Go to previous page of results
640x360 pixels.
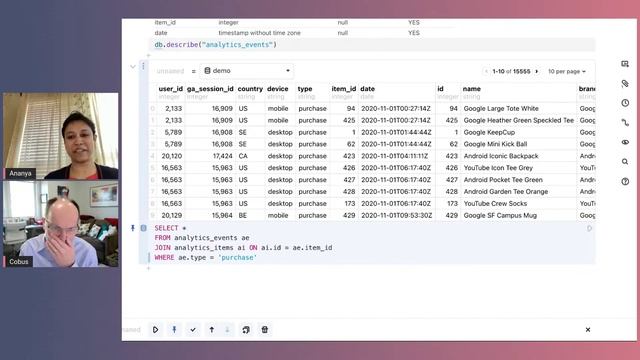[x=486, y=71]
